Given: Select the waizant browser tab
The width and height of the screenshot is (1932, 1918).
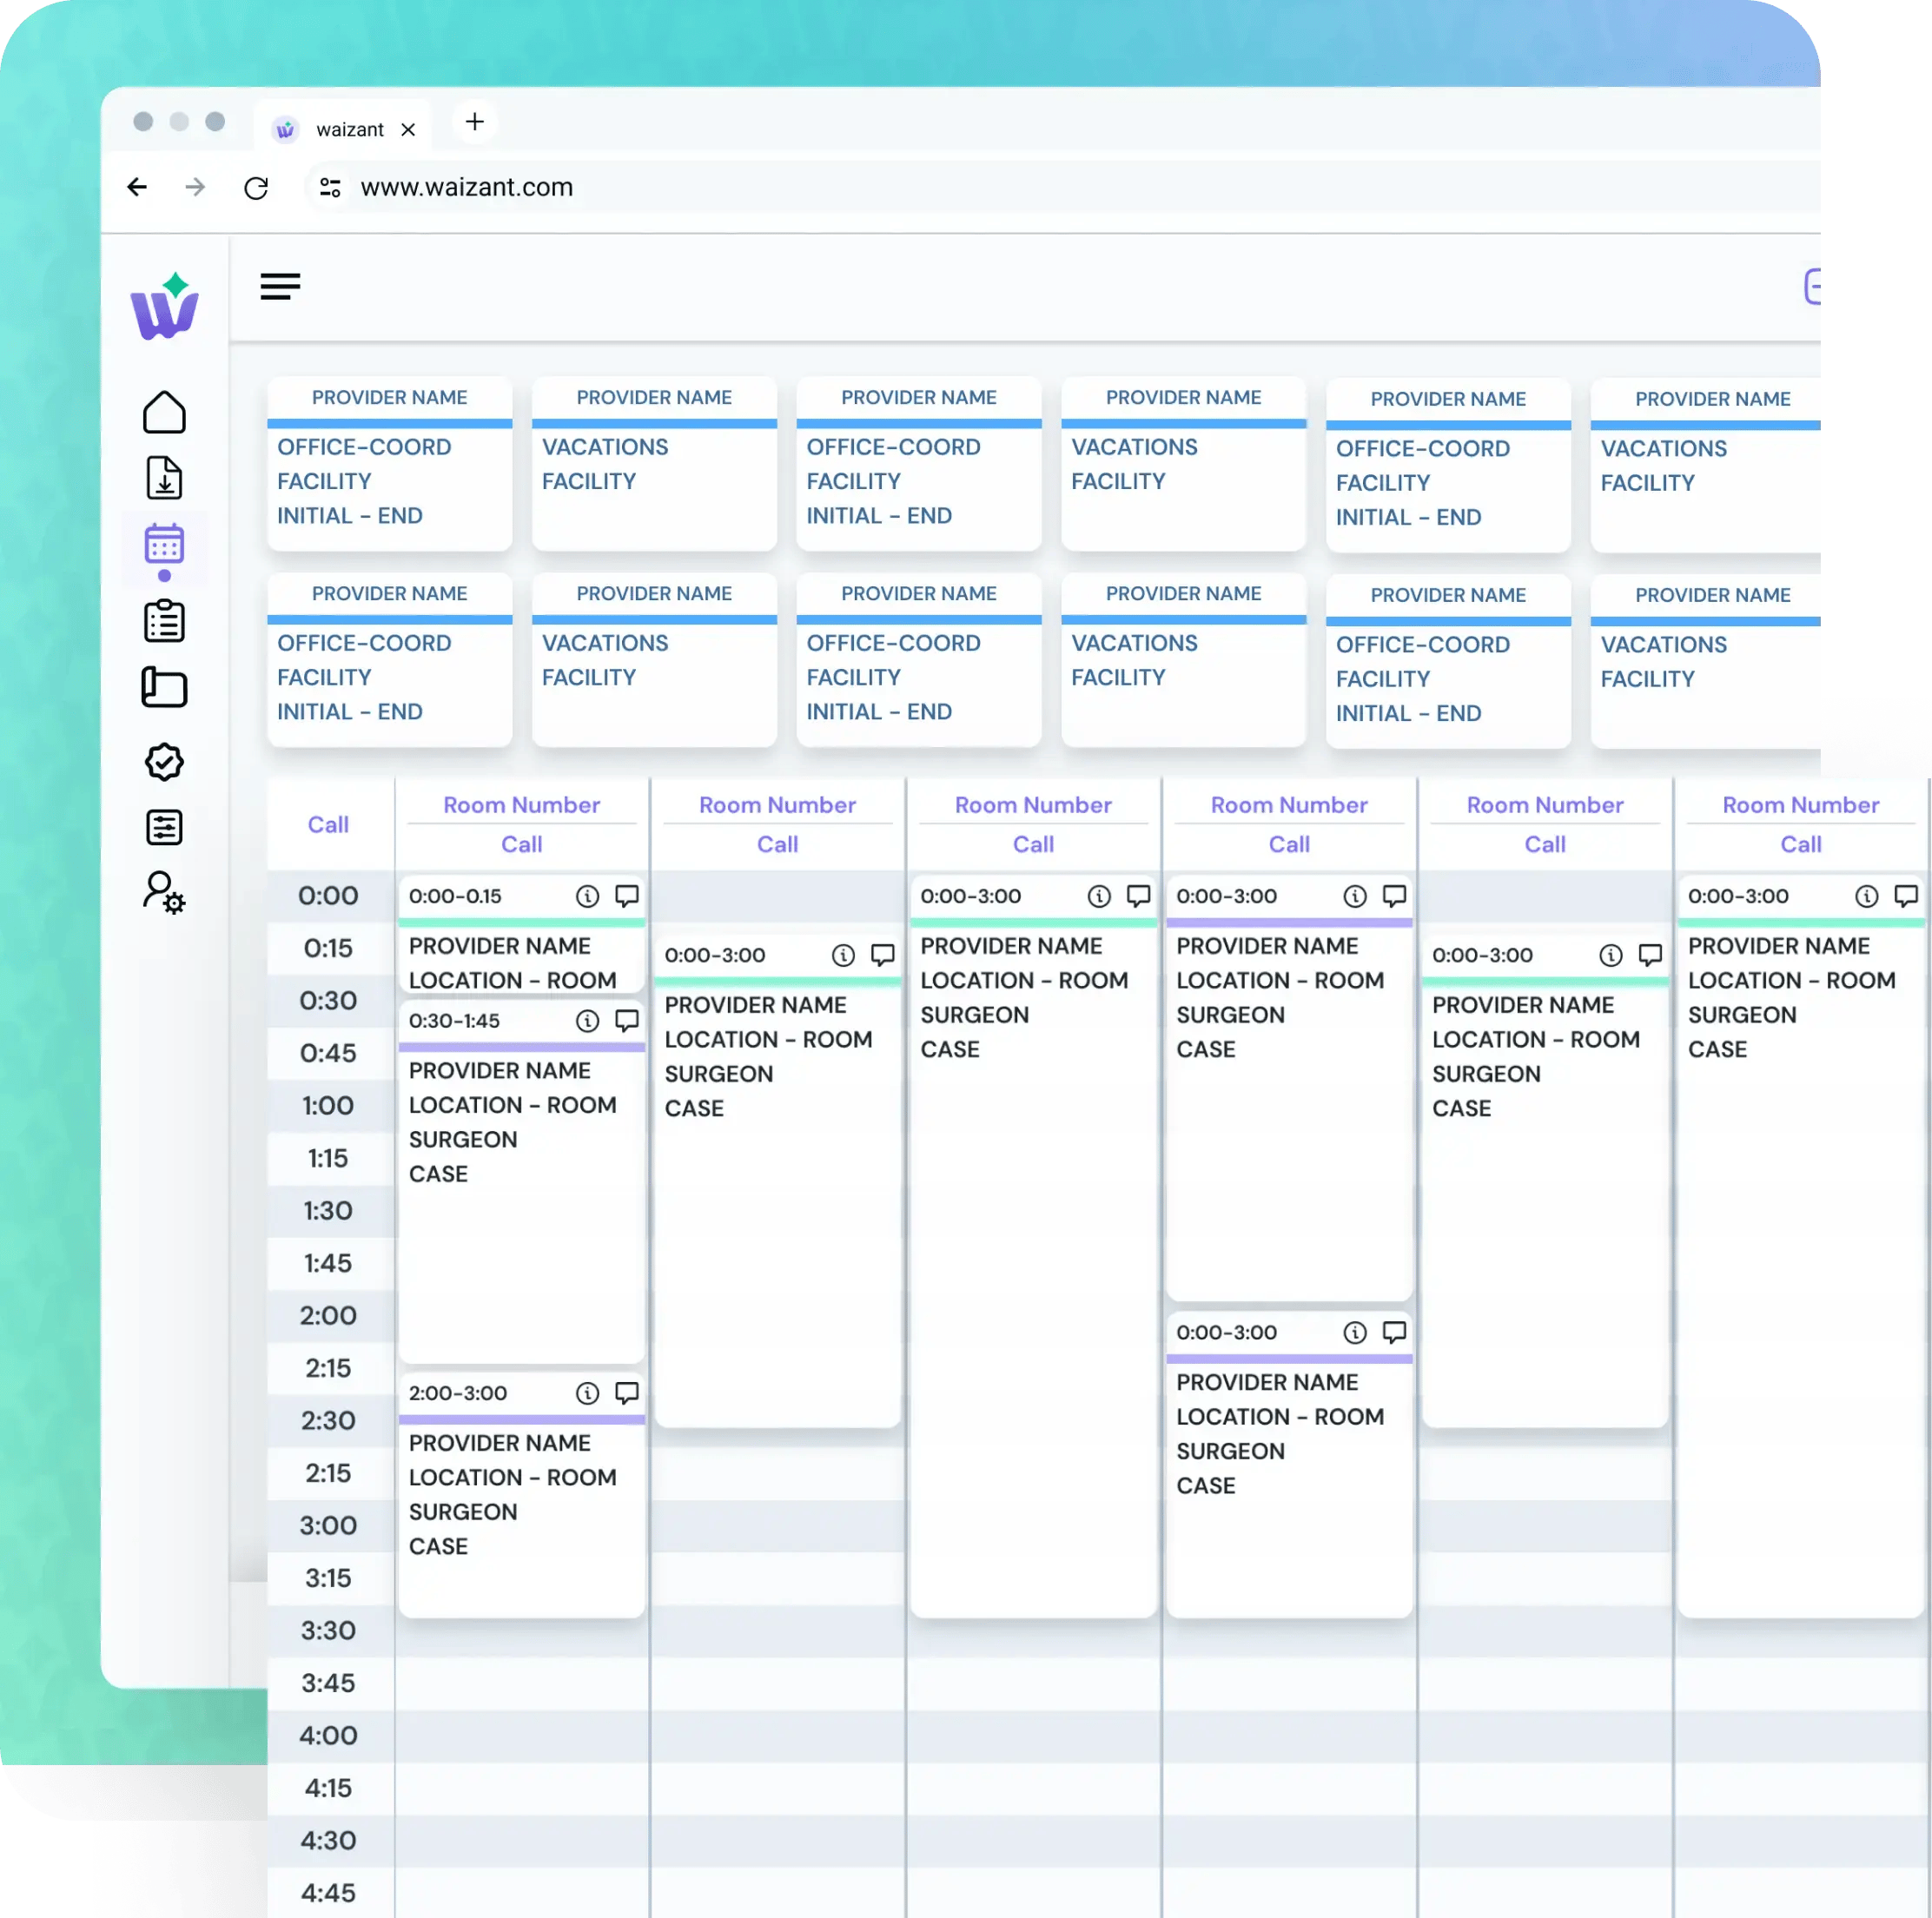Looking at the screenshot, I should 349,129.
